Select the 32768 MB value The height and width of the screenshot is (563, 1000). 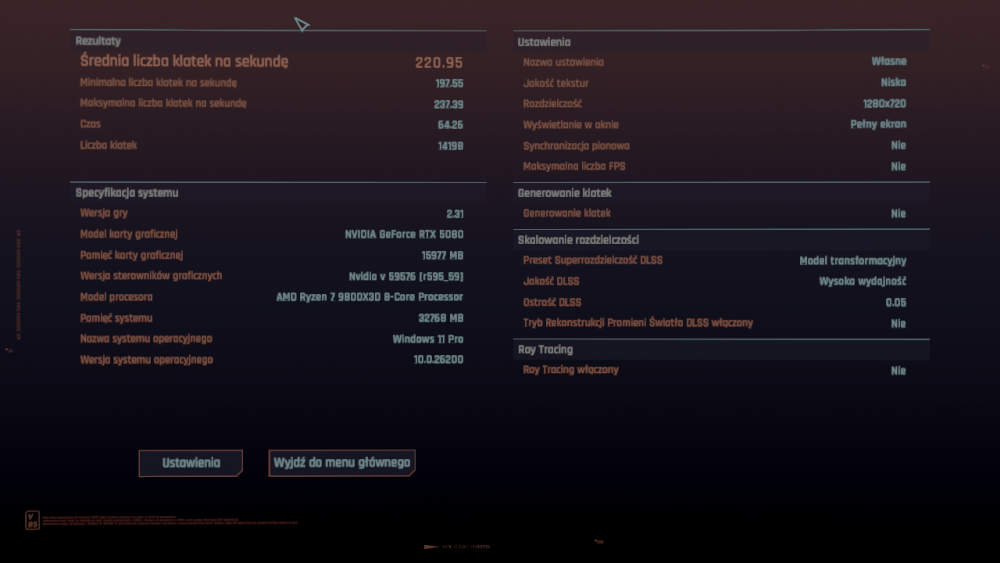click(x=441, y=318)
